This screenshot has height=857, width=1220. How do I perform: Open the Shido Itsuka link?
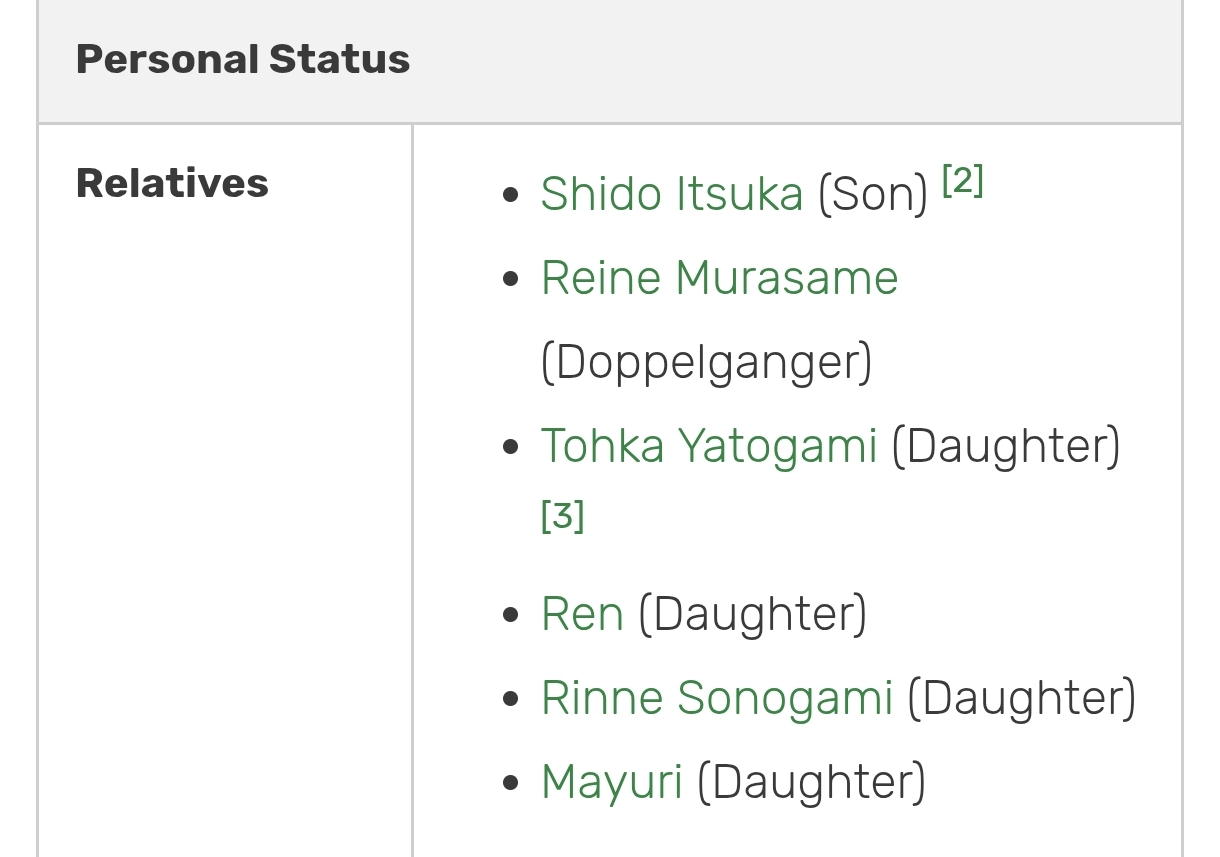(x=671, y=194)
